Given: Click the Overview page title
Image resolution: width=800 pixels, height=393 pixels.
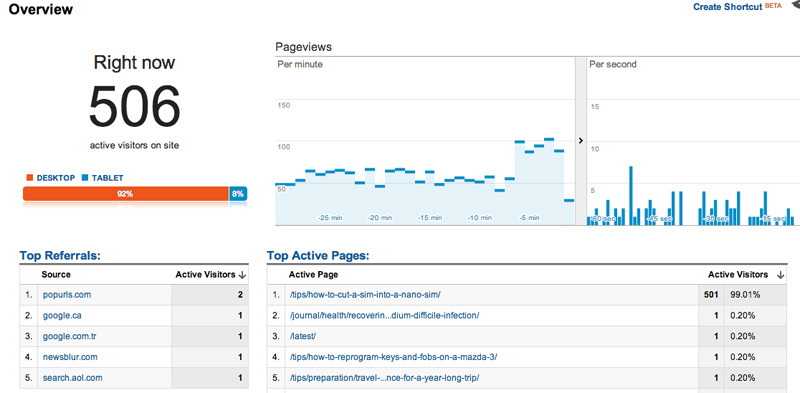Looking at the screenshot, I should (x=41, y=9).
